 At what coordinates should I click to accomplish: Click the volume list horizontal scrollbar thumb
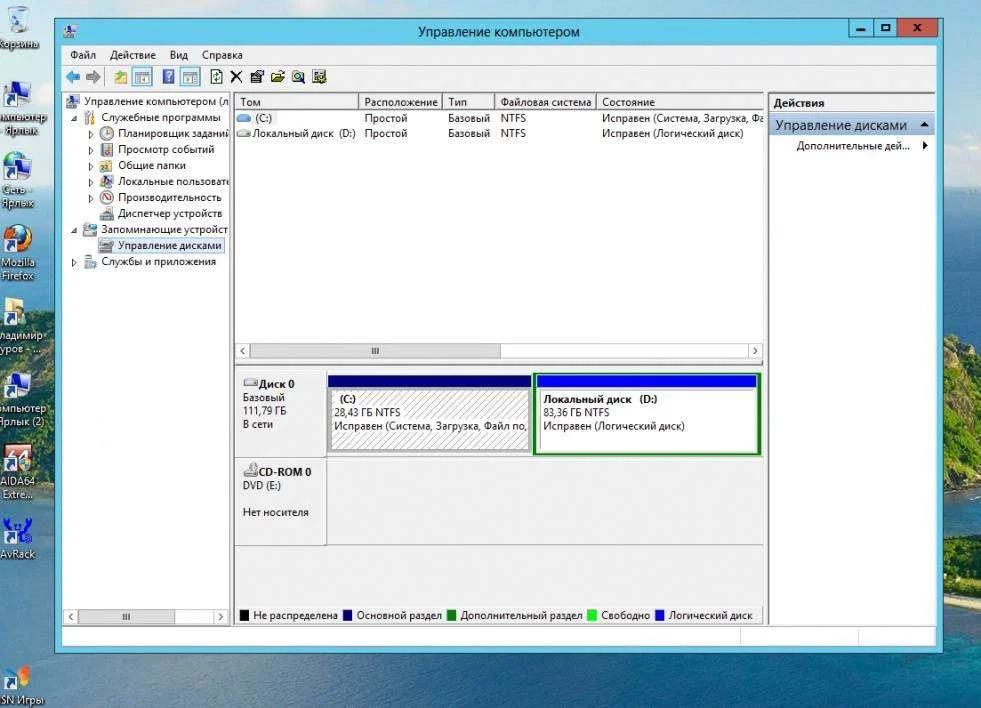pyautogui.click(x=375, y=351)
